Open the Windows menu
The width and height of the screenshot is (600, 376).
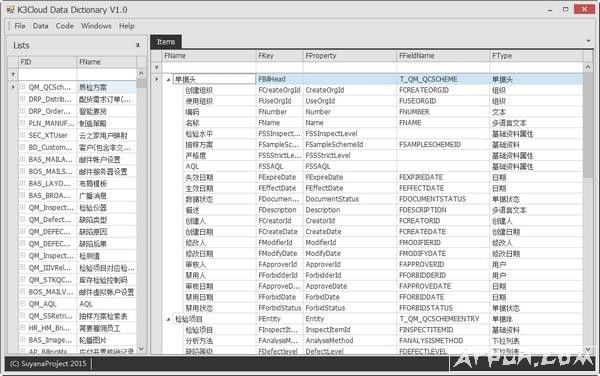96,26
